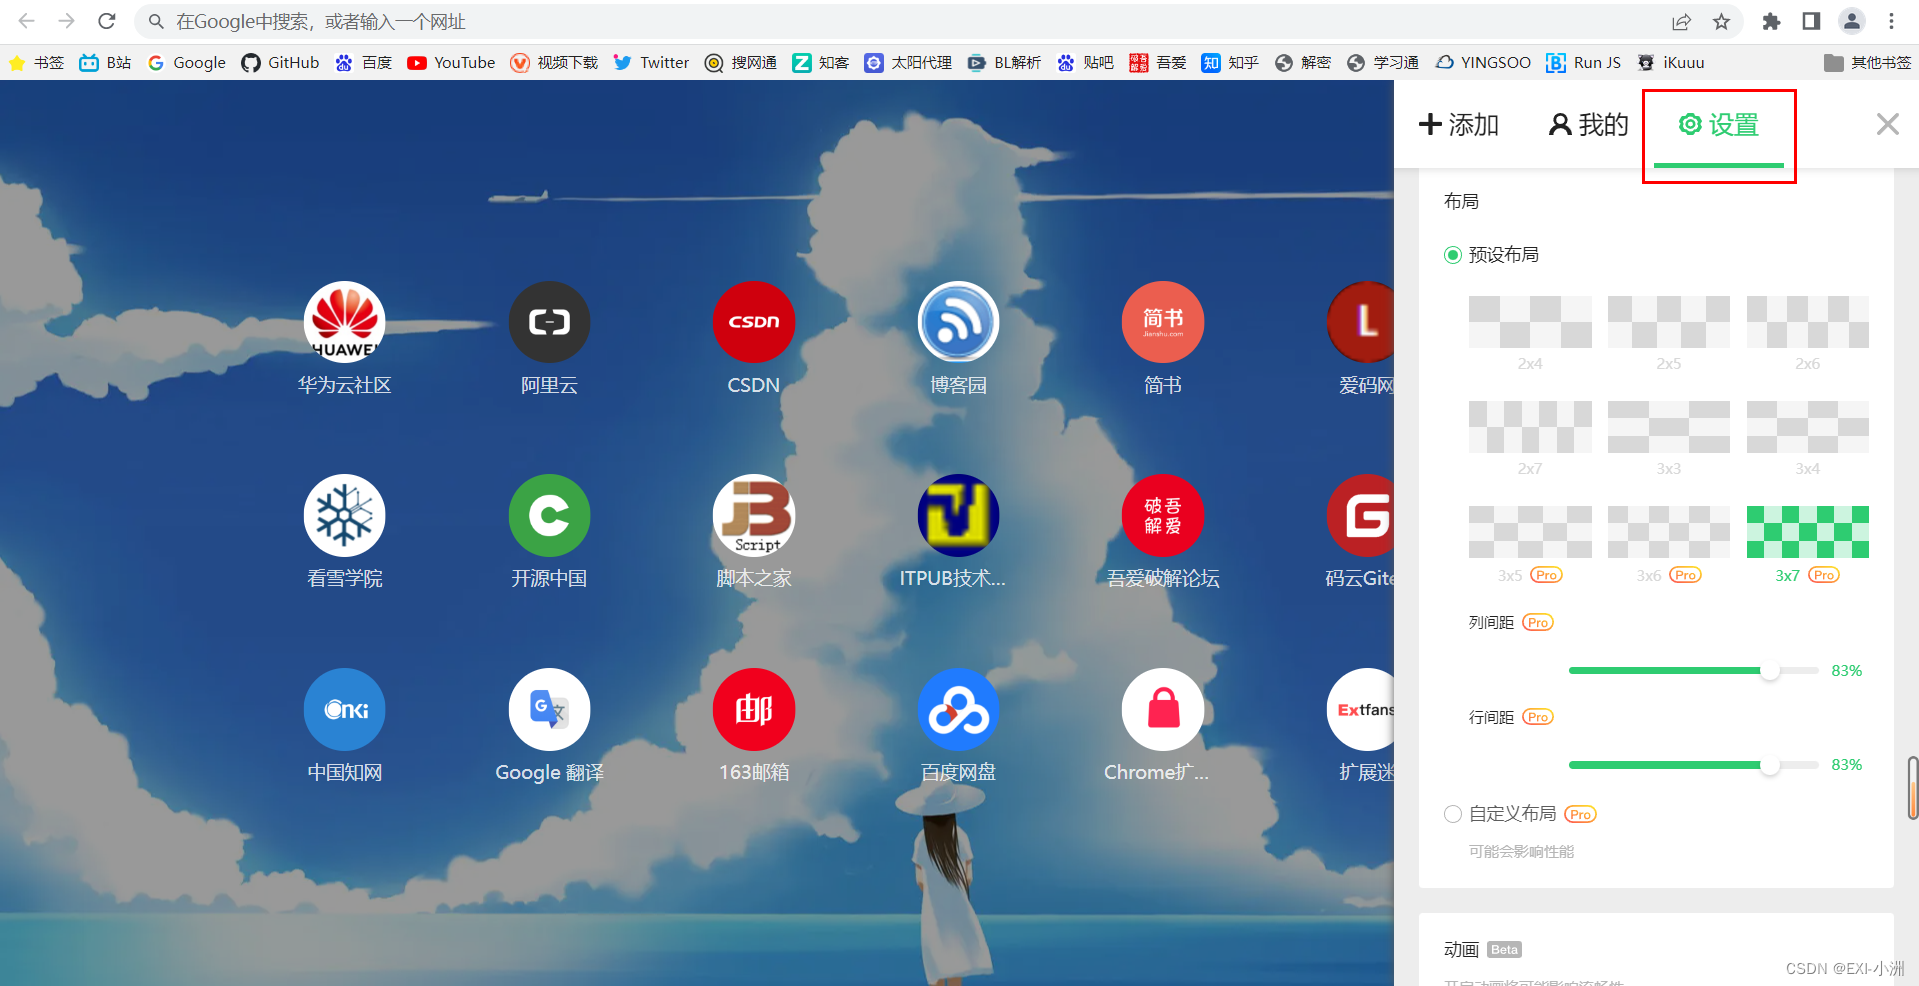Open the GitHub bookmark
This screenshot has height=986, width=1919.
(x=280, y=62)
